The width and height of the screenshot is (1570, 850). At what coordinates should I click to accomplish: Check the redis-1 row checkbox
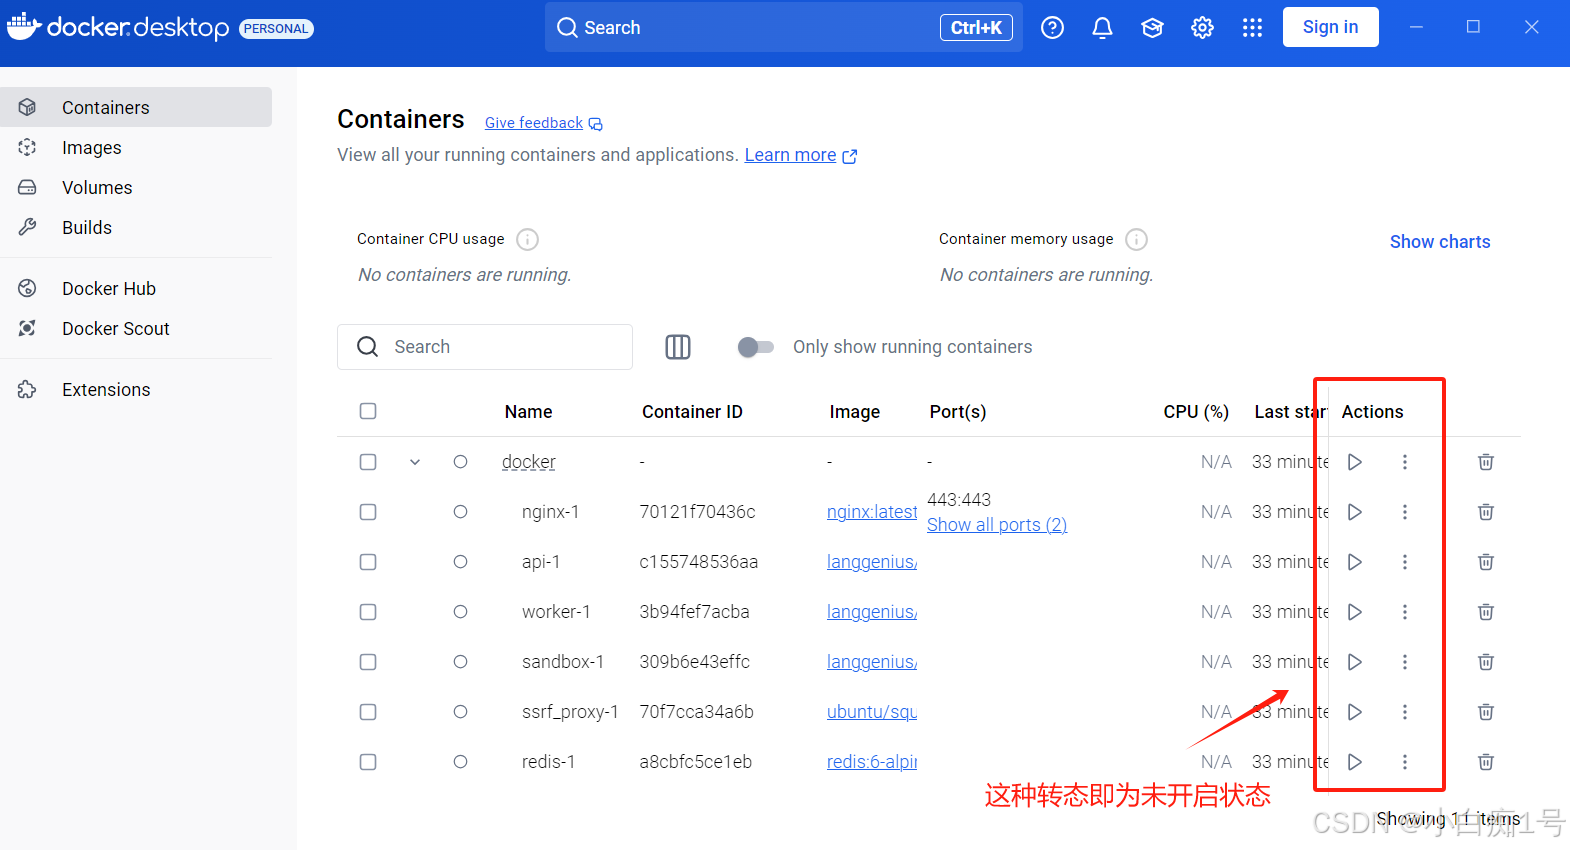[368, 762]
